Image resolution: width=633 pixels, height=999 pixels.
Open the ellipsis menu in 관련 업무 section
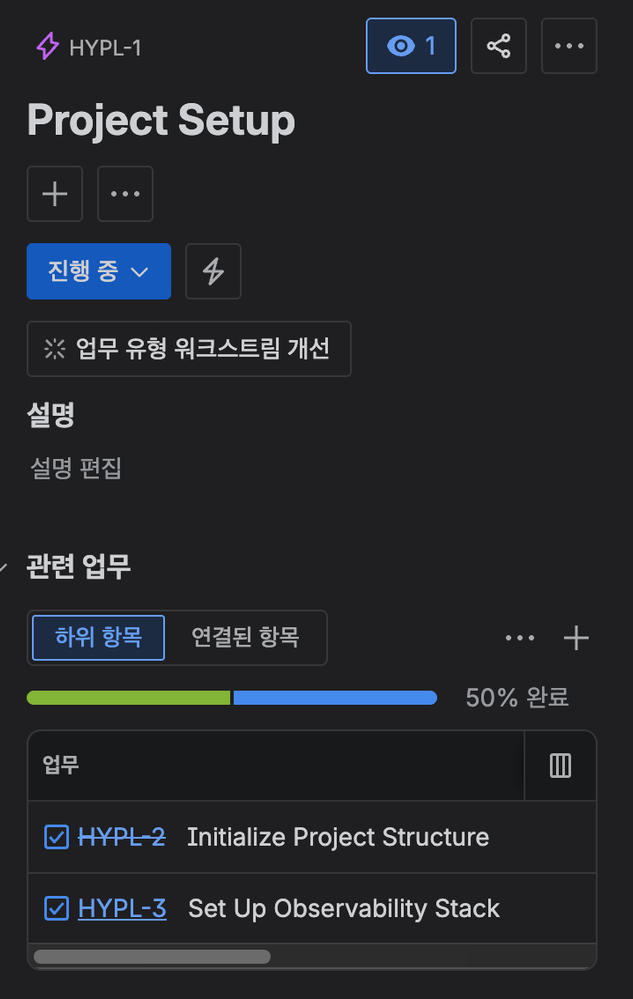click(x=520, y=637)
